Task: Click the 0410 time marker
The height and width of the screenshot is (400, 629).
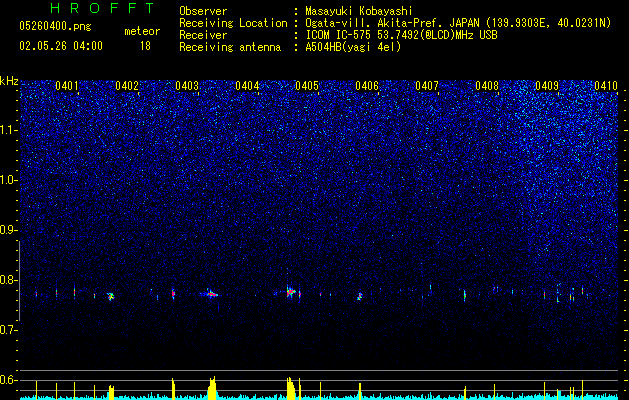Action: [x=606, y=86]
